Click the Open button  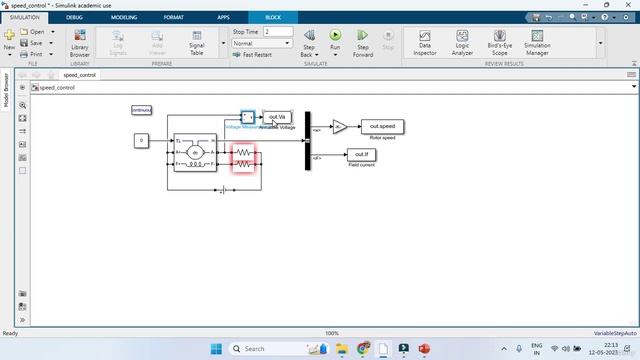click(33, 32)
